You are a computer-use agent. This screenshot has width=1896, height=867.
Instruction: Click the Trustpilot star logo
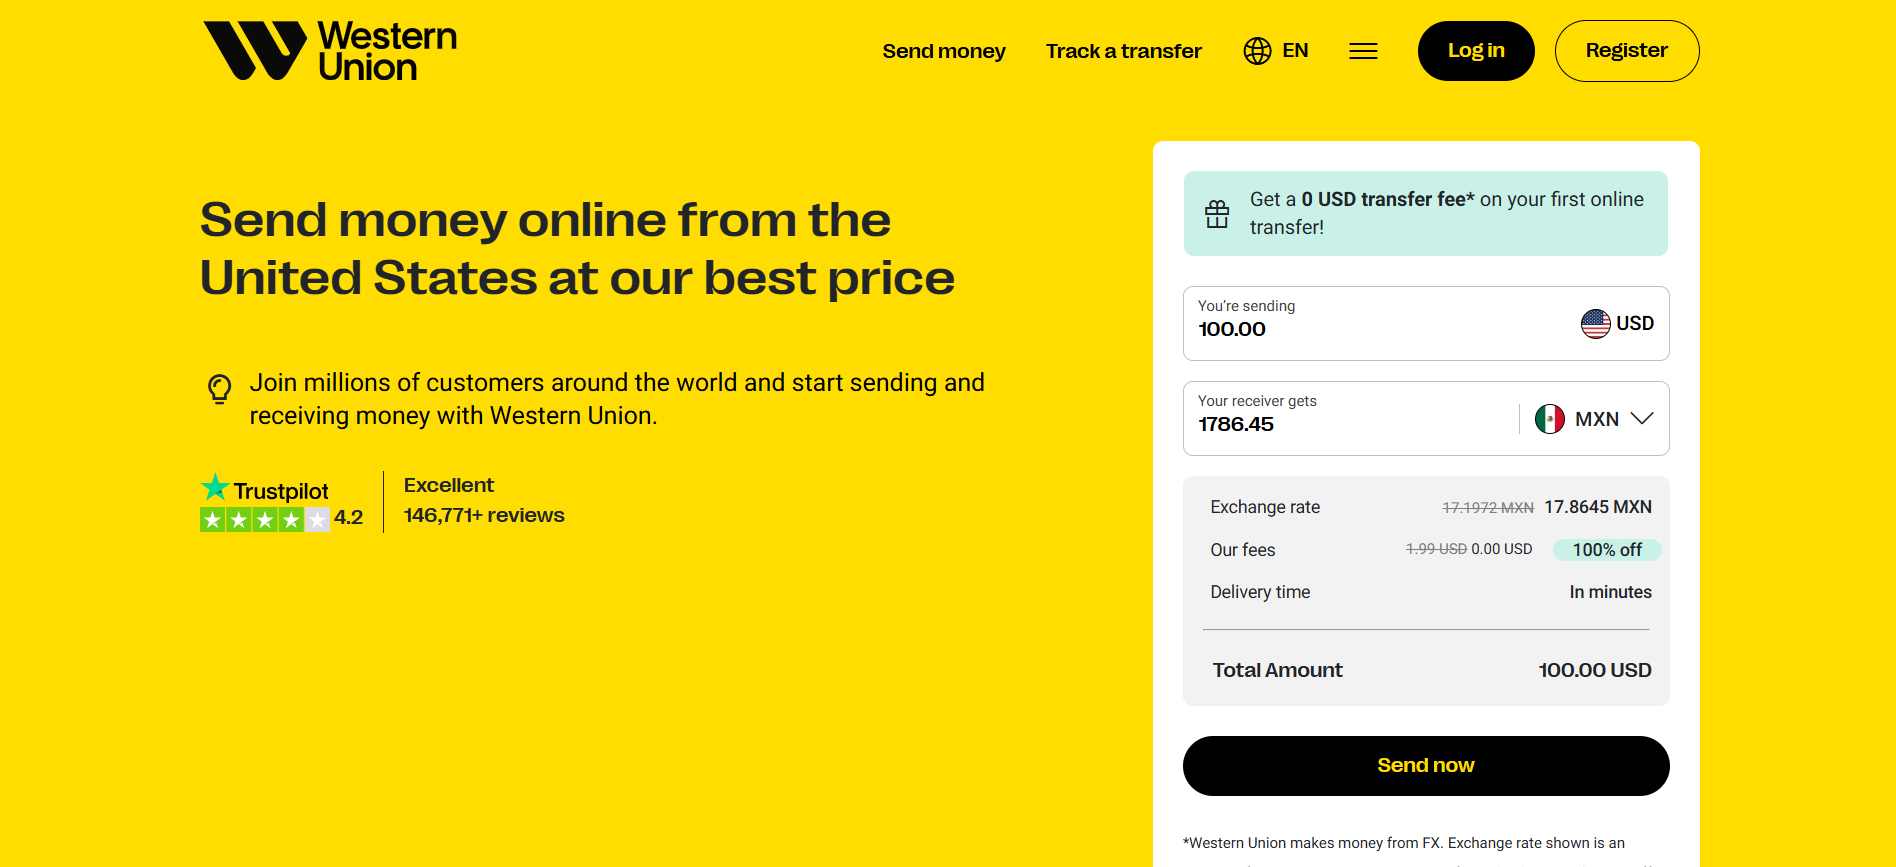214,487
